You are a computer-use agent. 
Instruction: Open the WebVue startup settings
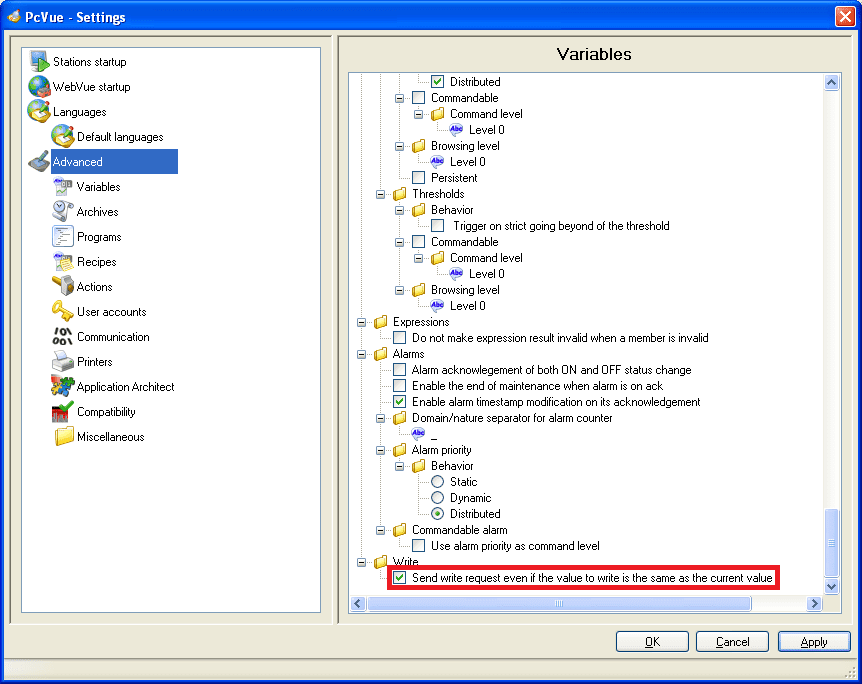pyautogui.click(x=91, y=86)
